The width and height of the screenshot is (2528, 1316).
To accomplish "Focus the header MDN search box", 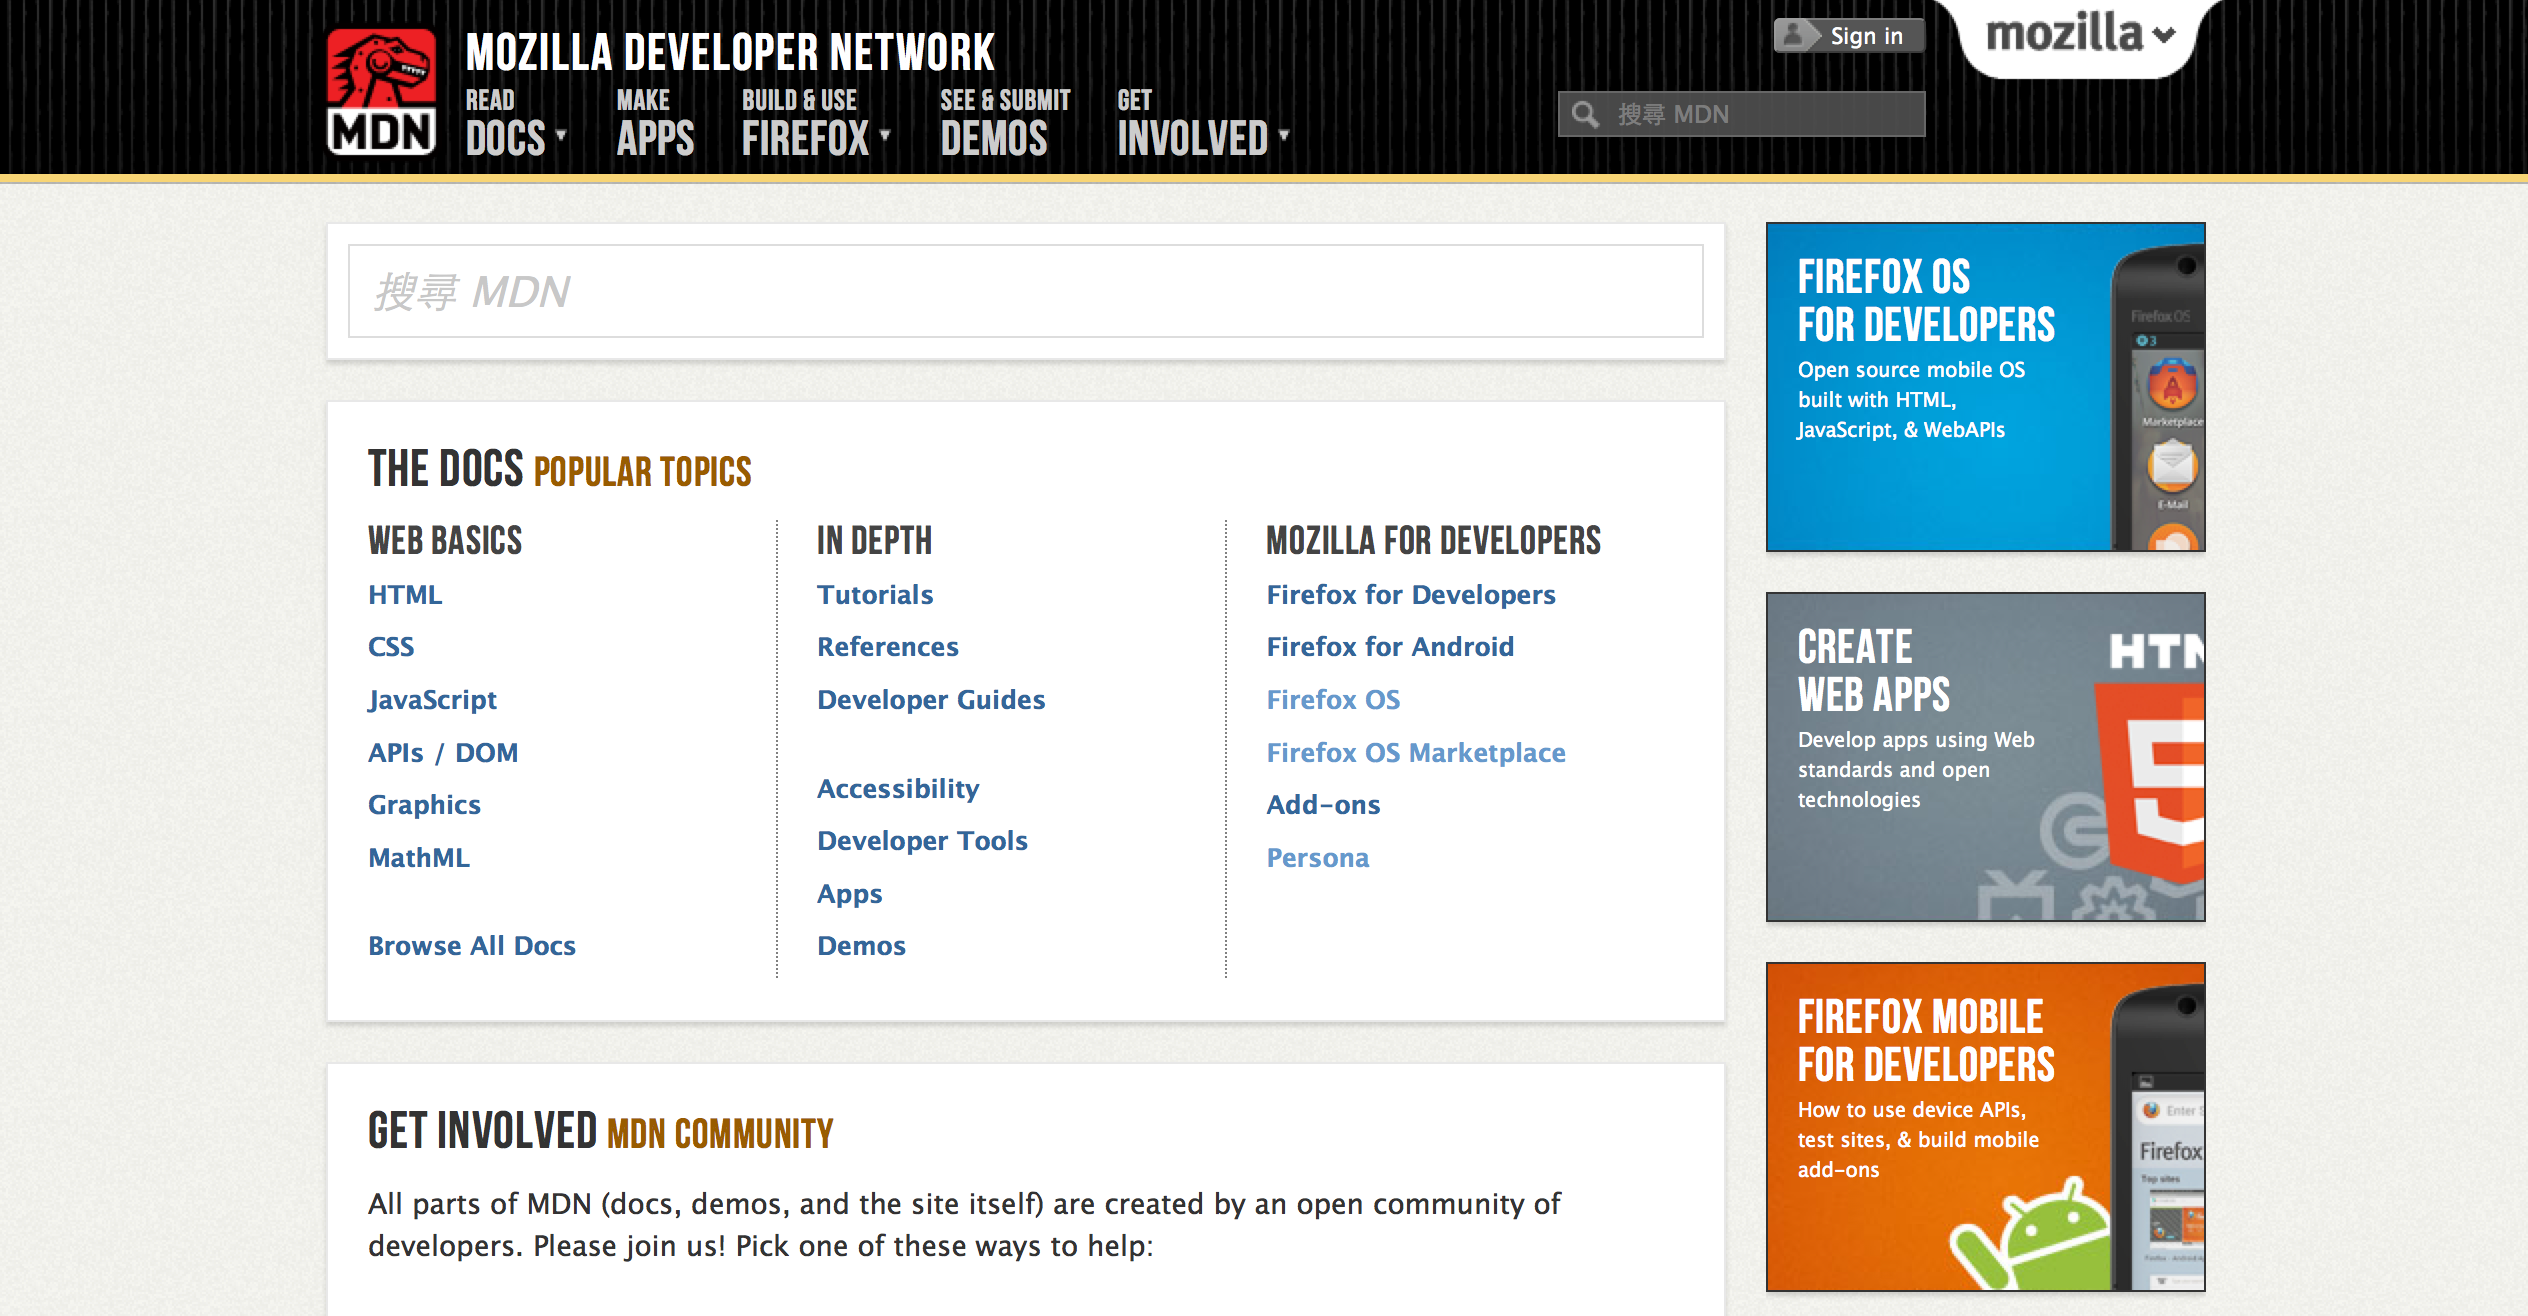I will coord(1760,114).
